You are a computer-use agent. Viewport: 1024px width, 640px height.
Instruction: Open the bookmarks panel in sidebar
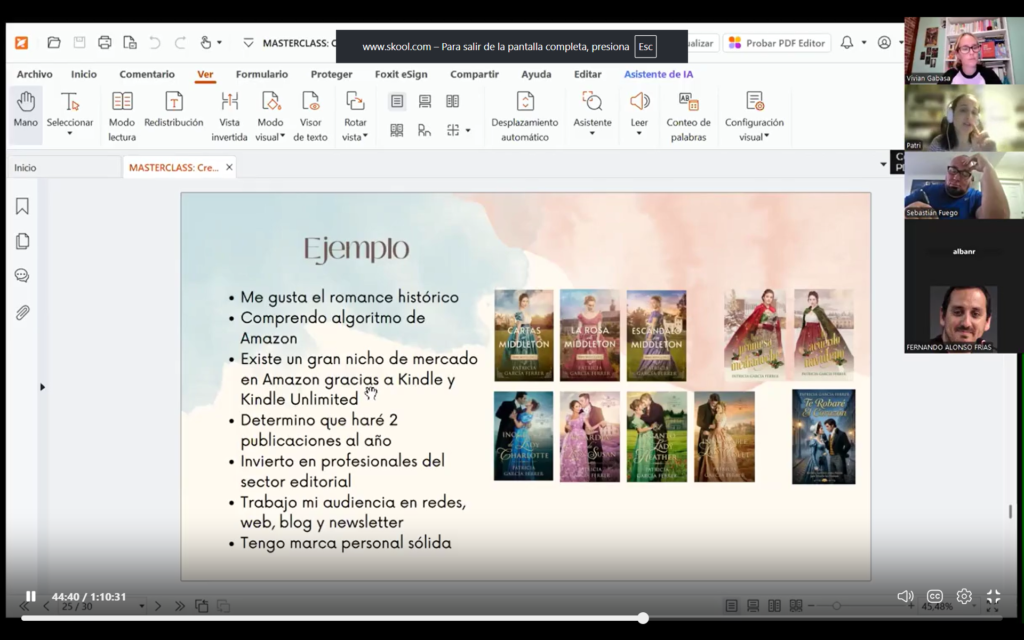[x=22, y=206]
